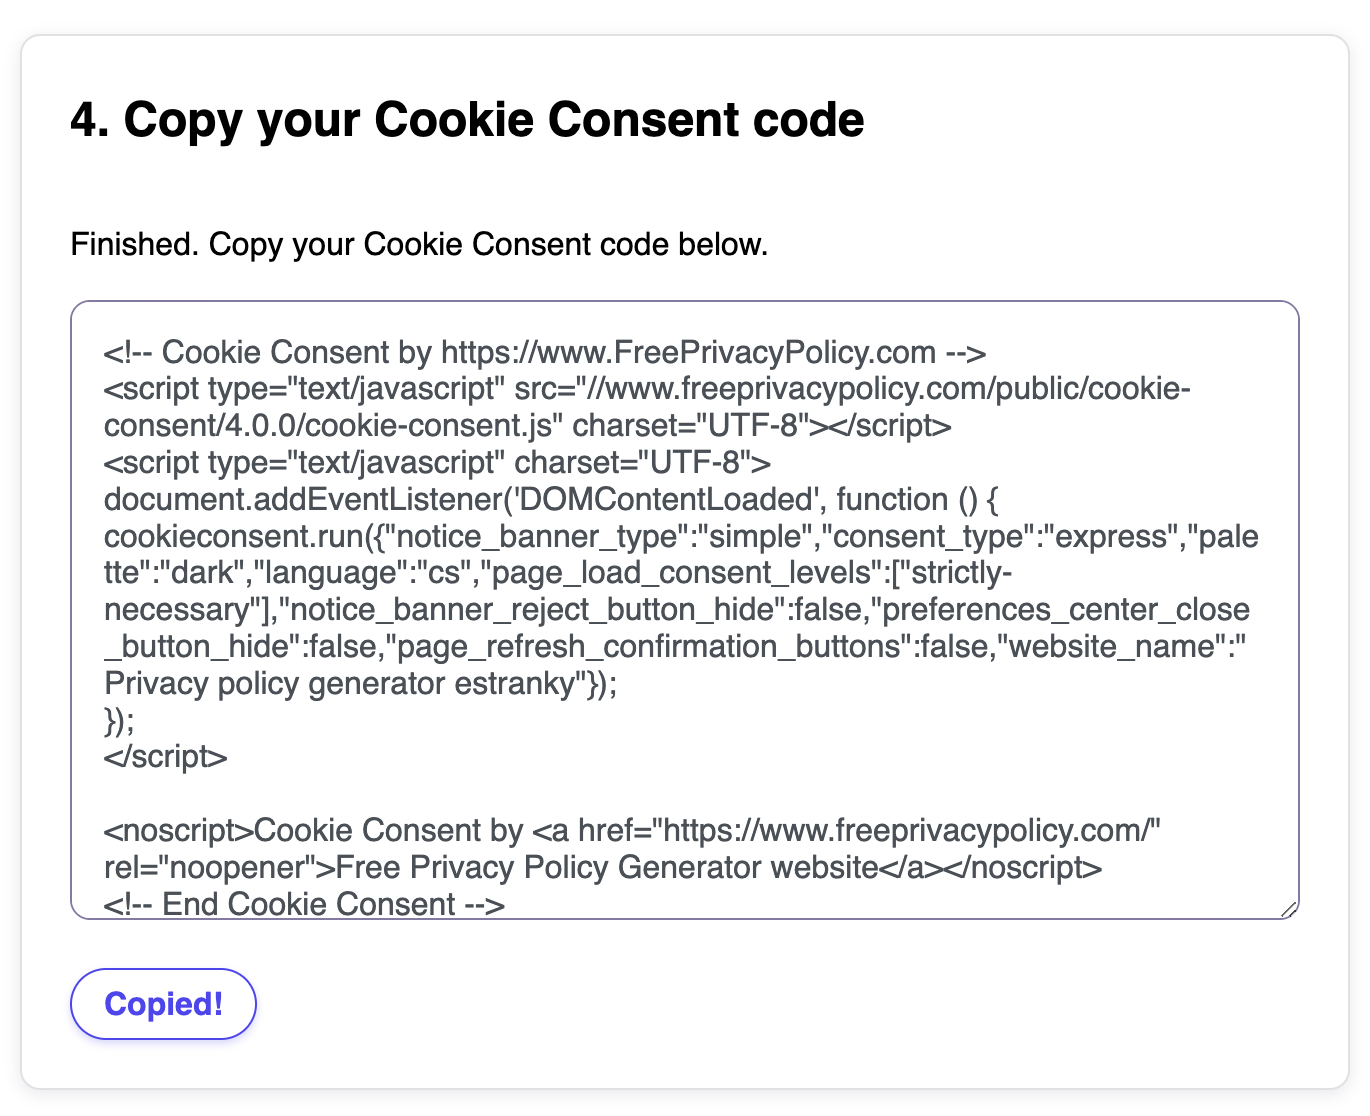Place cursor on the "language":"cs" line

557,574
